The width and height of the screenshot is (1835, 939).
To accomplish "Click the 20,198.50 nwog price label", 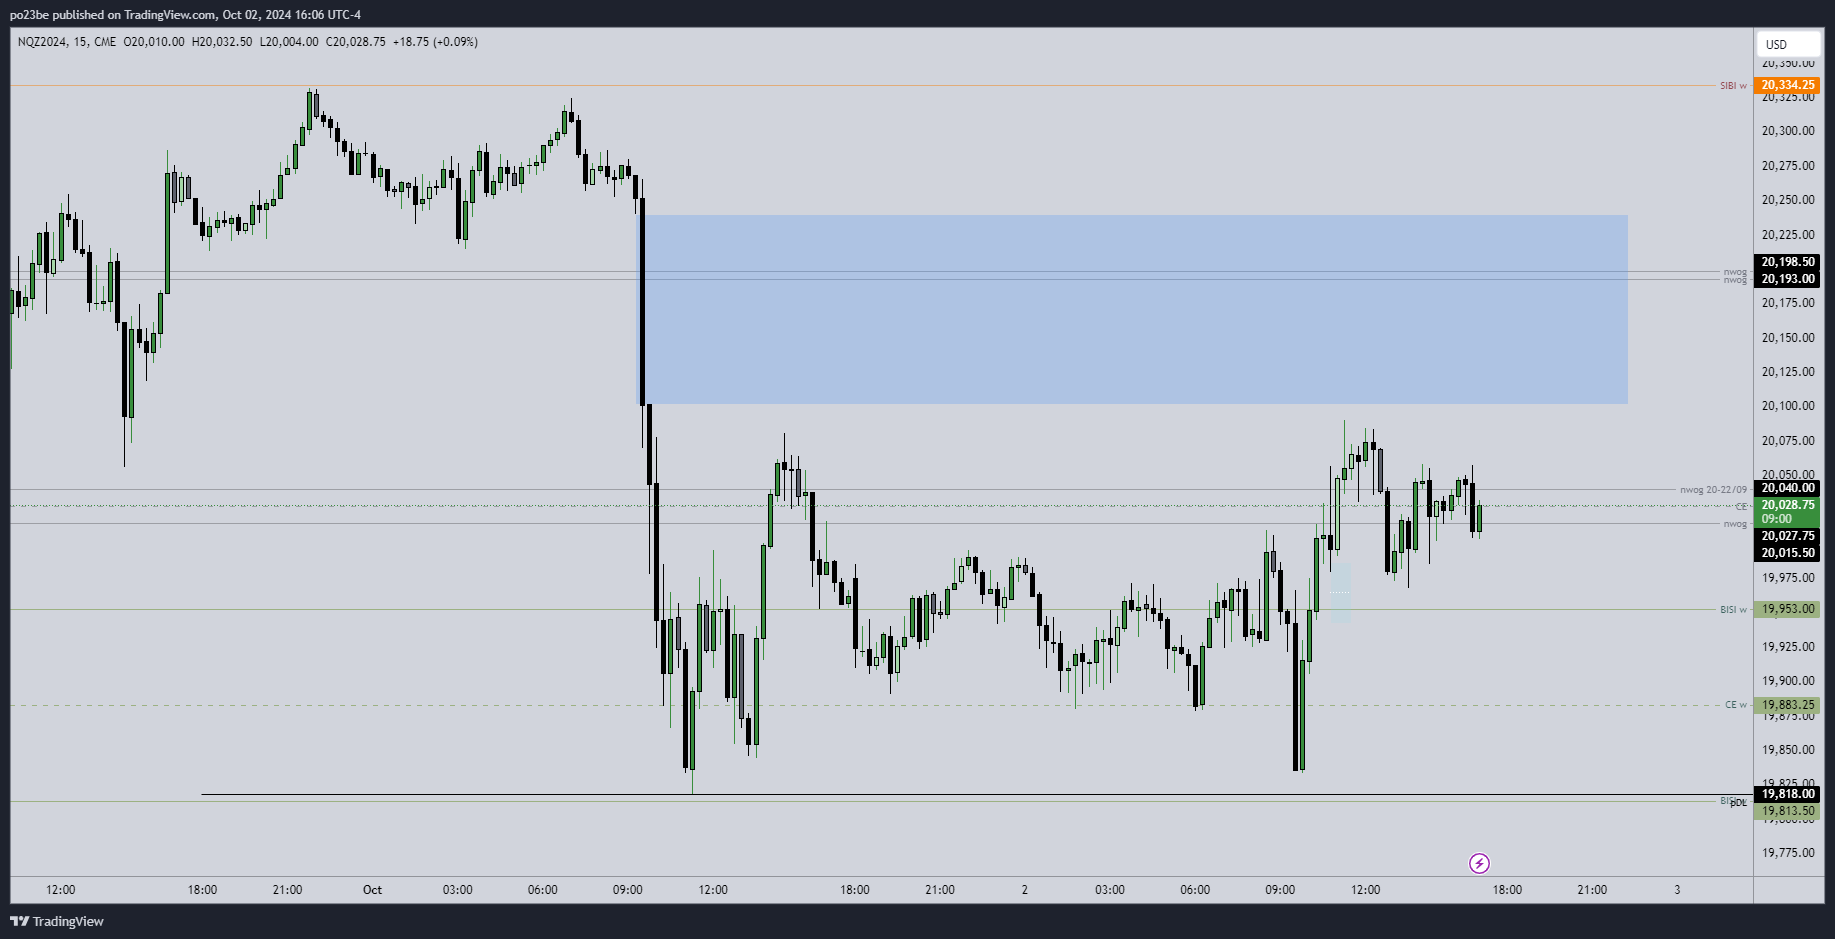I will click(1787, 262).
